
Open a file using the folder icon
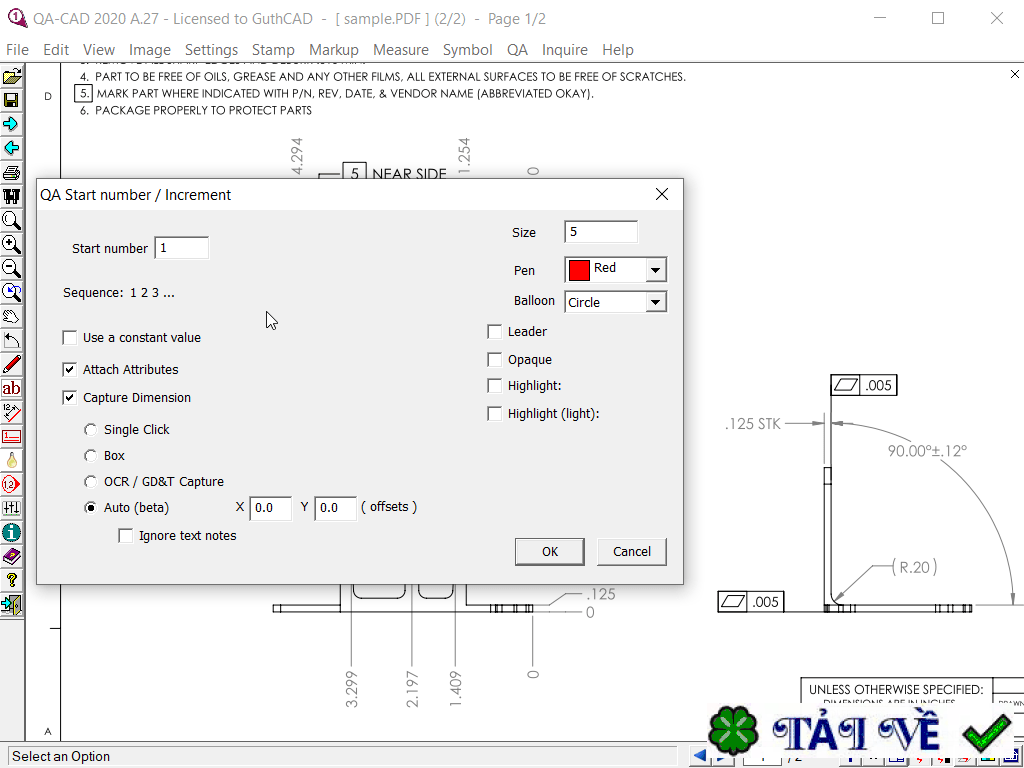tap(12, 76)
